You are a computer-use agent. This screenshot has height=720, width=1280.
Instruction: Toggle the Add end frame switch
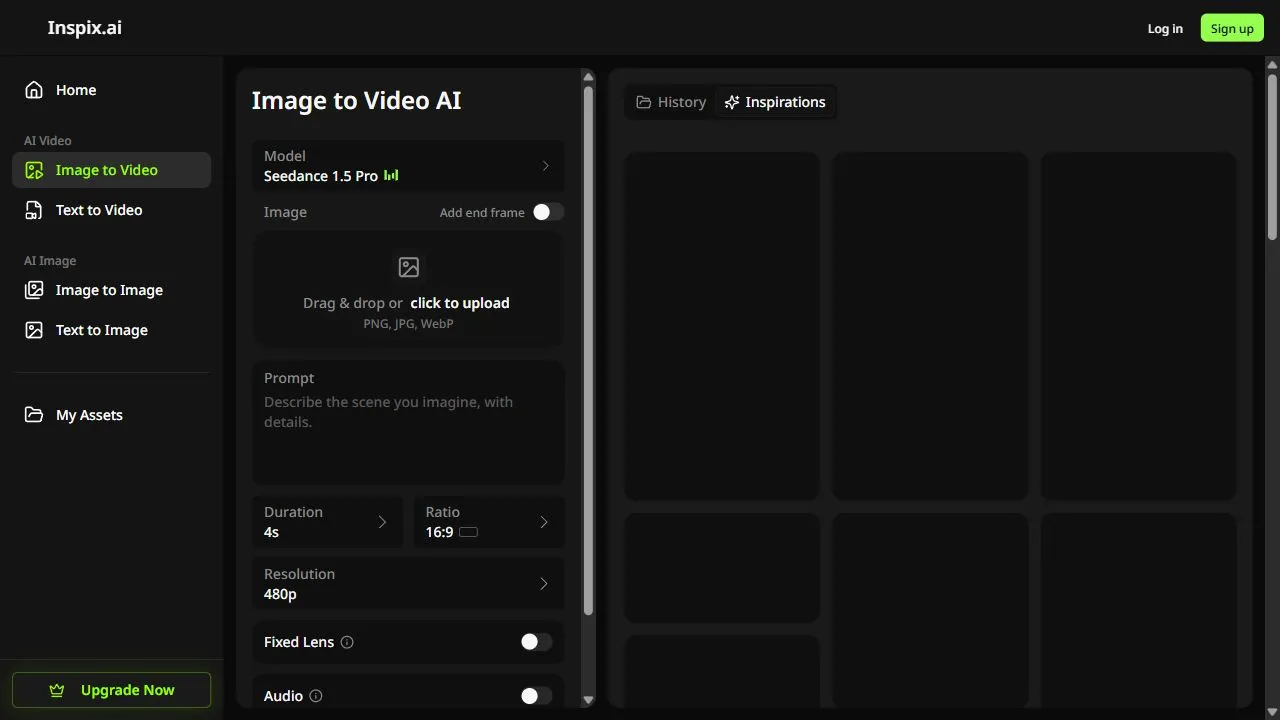click(548, 212)
